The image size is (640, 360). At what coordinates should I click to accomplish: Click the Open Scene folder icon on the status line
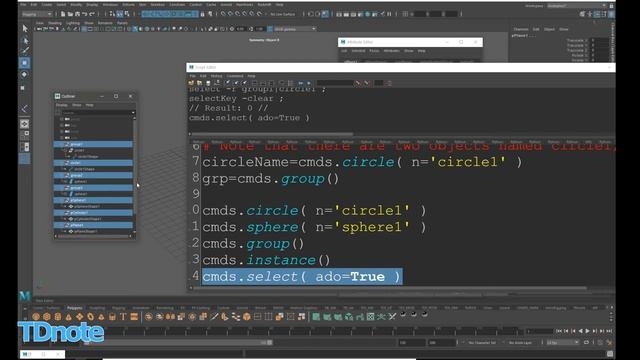pos(70,14)
